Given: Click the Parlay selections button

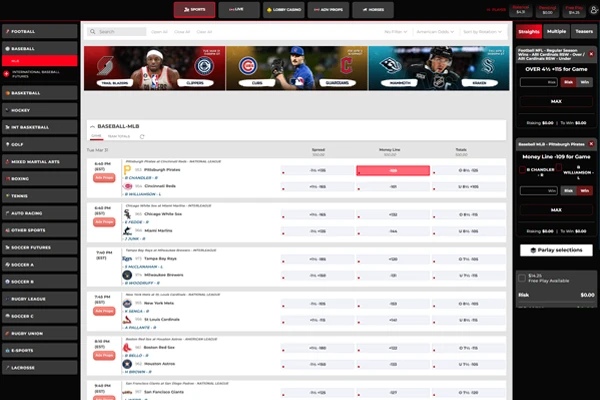Looking at the screenshot, I should pos(557,250).
